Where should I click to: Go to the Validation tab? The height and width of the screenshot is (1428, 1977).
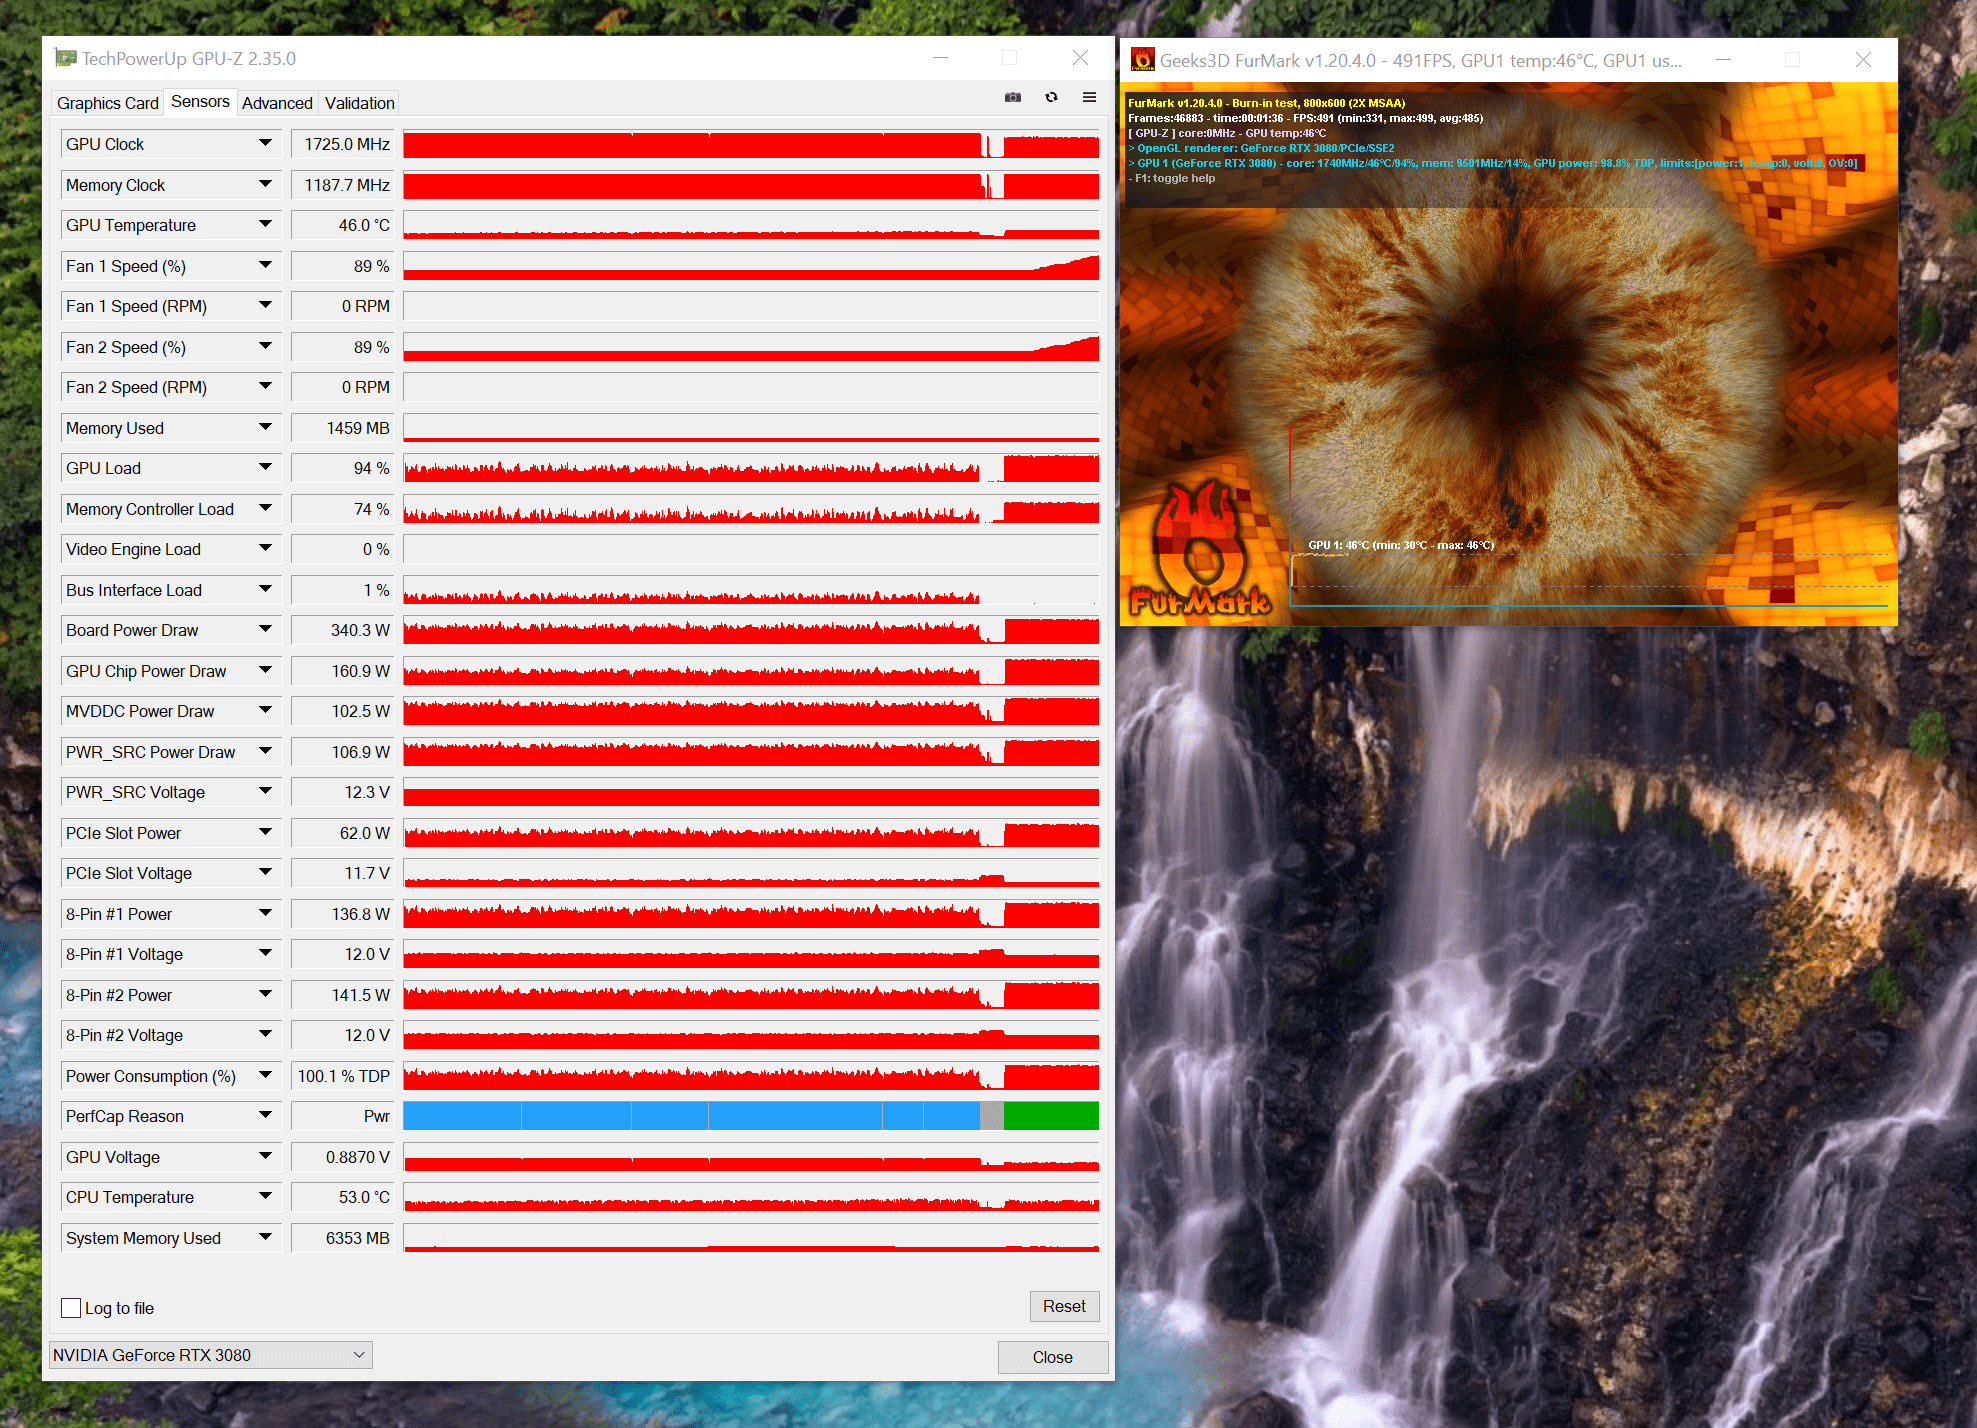point(359,103)
